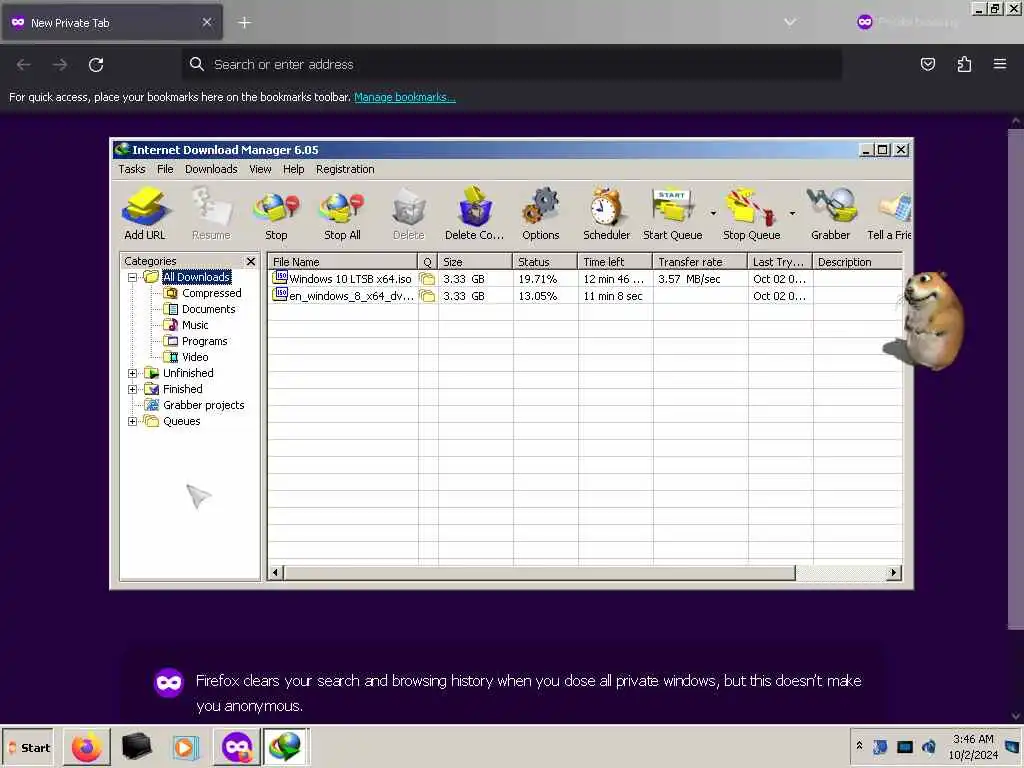Open the Grabber tool icon
Viewport: 1024px width, 768px height.
click(x=831, y=214)
